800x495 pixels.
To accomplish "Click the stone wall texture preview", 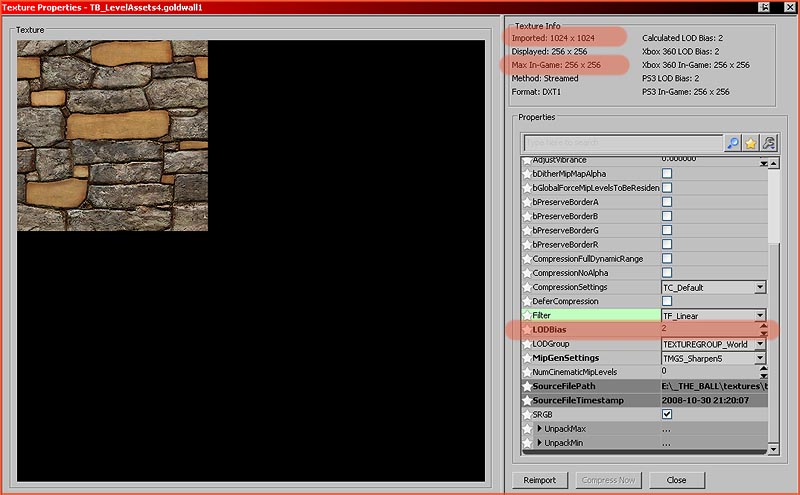I will (x=112, y=135).
